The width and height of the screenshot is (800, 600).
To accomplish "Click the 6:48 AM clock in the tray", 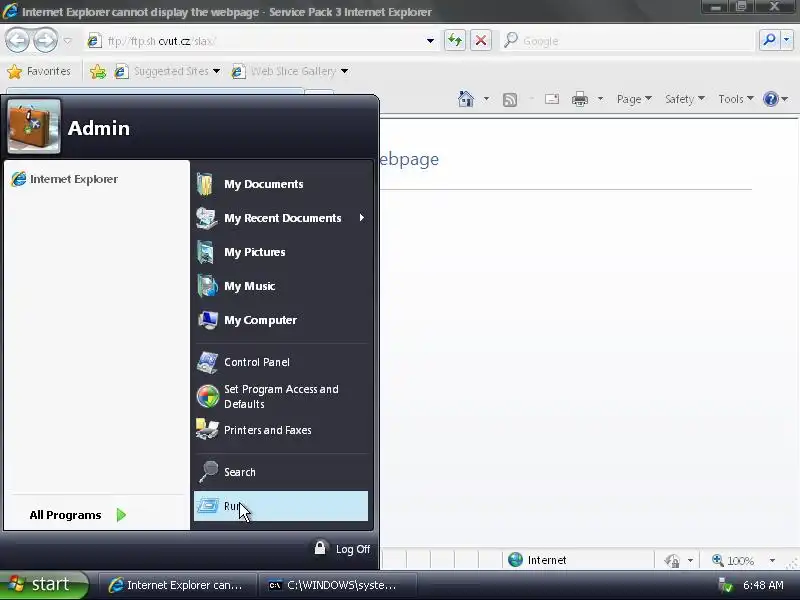I will coord(763,585).
